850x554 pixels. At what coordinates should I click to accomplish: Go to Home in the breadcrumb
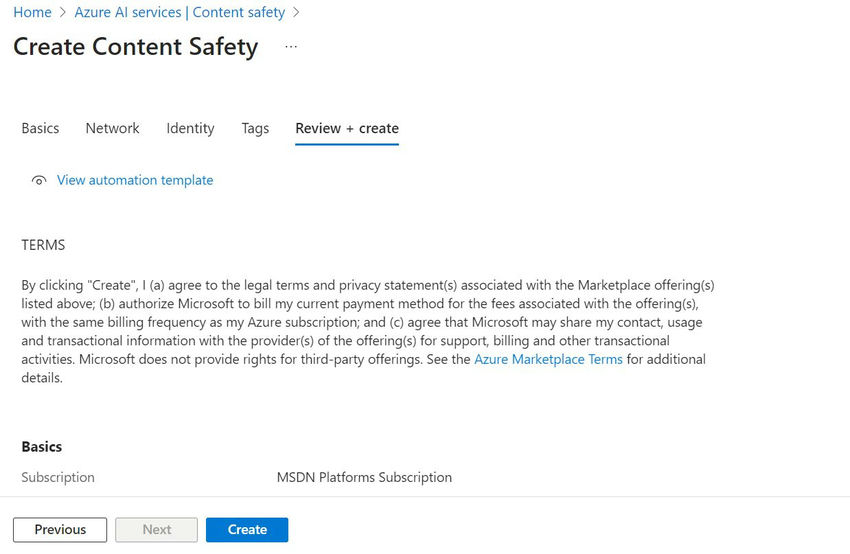(32, 12)
